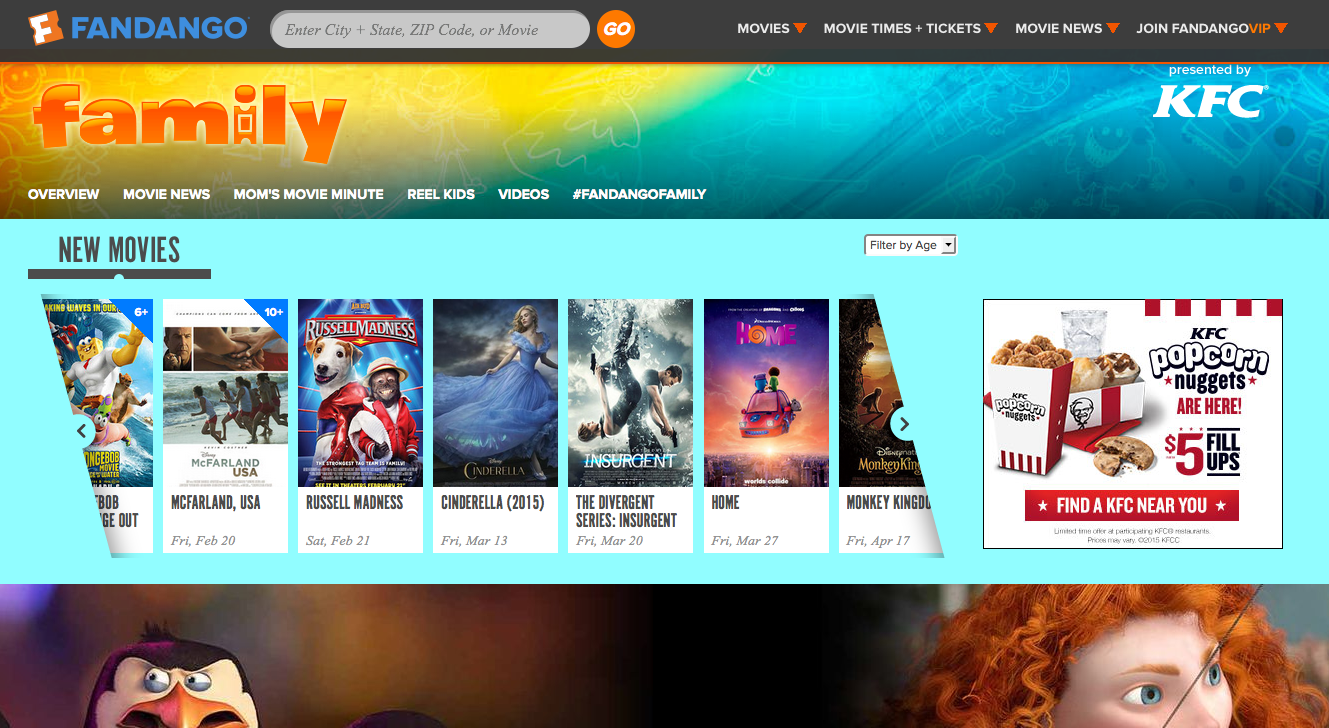The height and width of the screenshot is (728, 1329).
Task: Click the Fri, Feb 20 release date
Action: pos(203,541)
